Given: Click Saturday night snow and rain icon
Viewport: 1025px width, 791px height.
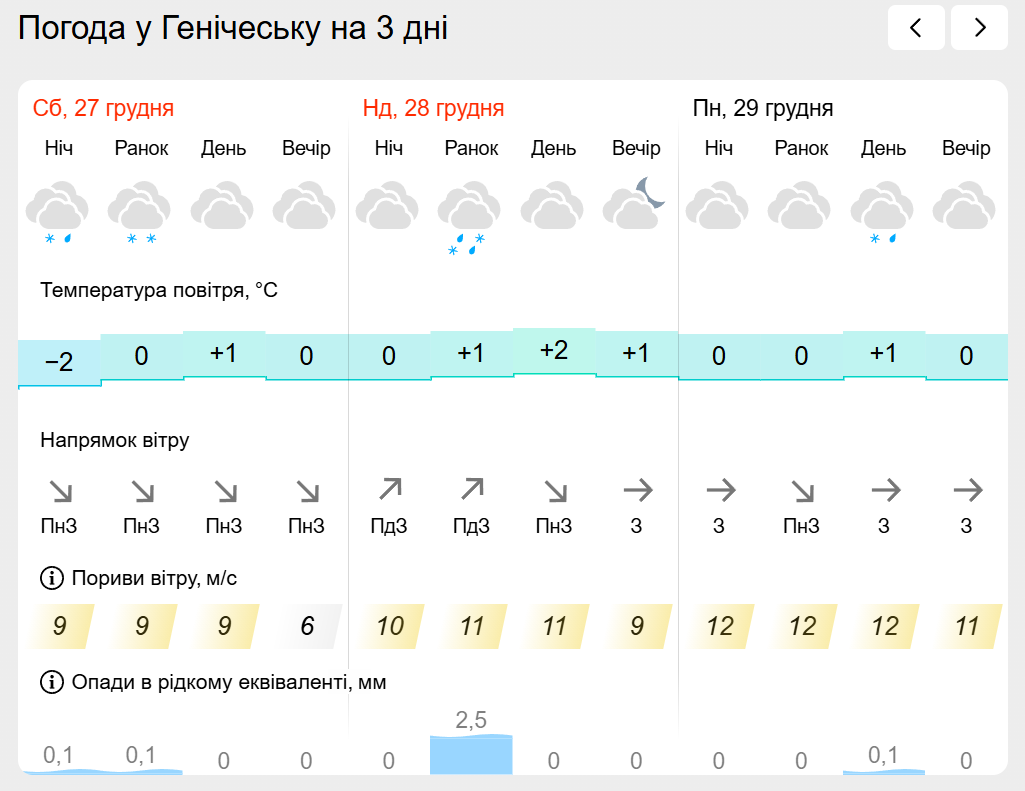Looking at the screenshot, I should (58, 212).
